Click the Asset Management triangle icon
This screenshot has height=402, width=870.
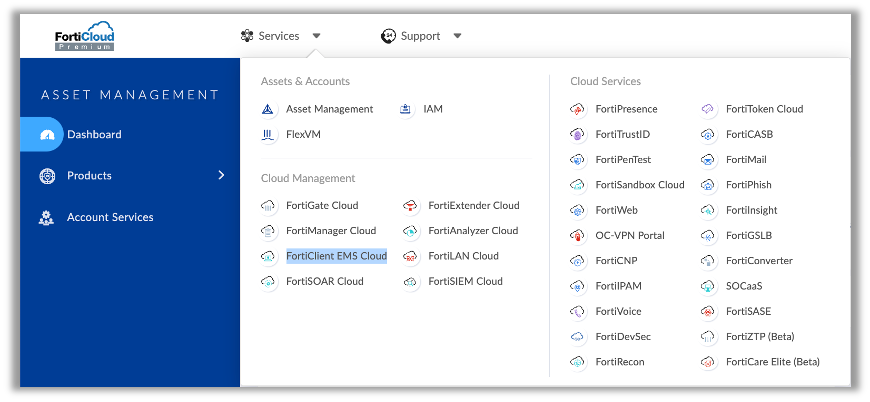[x=268, y=109]
